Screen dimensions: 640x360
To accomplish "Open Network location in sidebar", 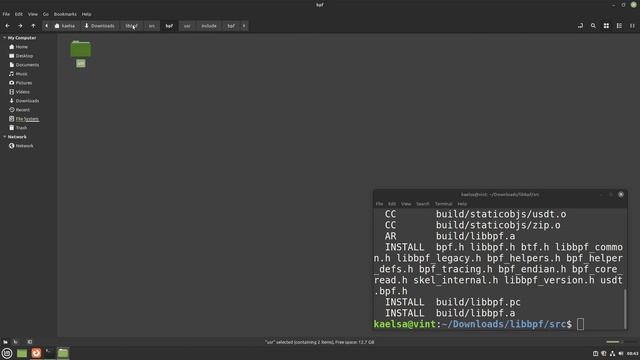I will [24, 146].
